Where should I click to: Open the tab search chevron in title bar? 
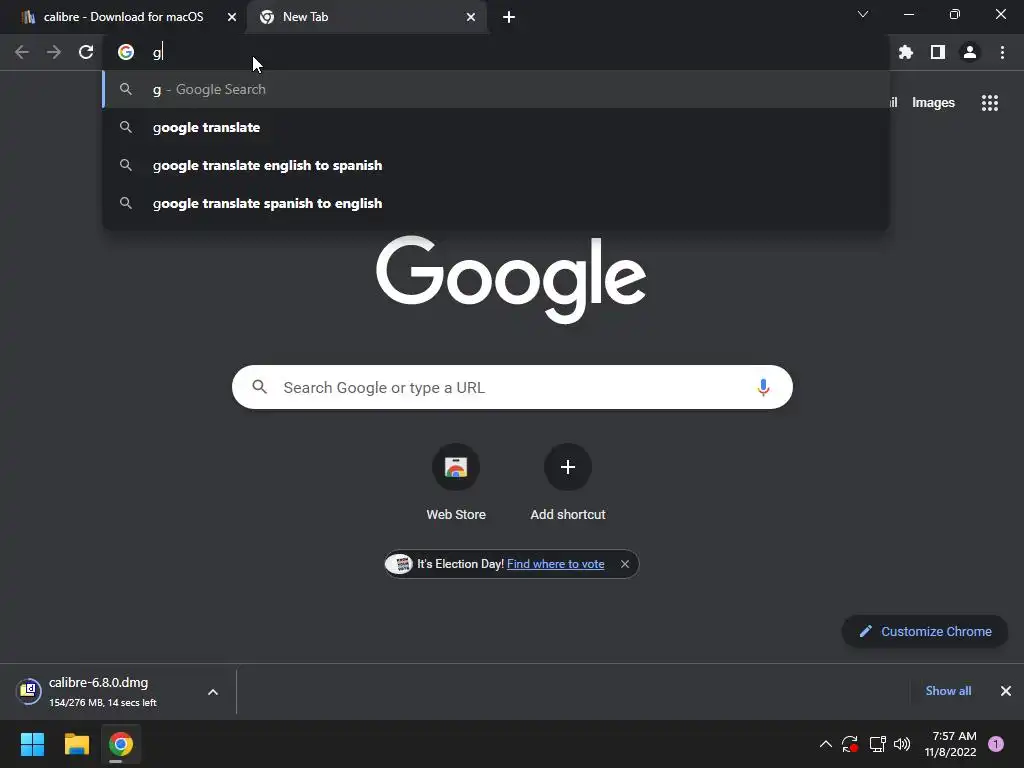click(x=863, y=14)
